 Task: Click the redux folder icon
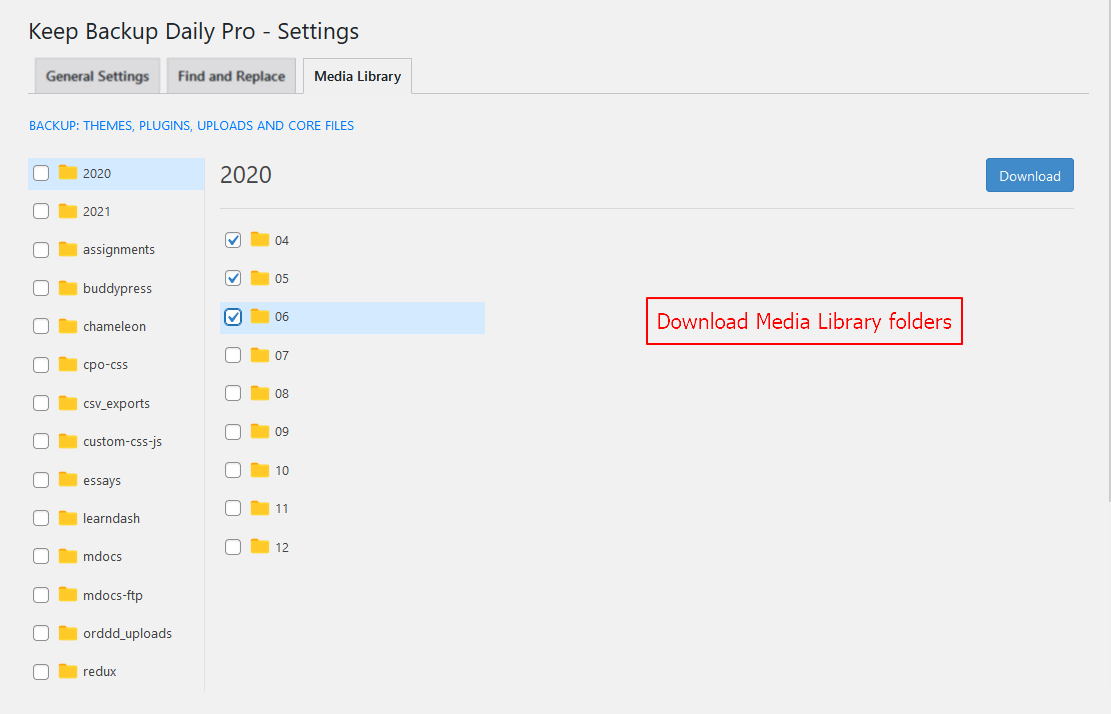pyautogui.click(x=68, y=671)
